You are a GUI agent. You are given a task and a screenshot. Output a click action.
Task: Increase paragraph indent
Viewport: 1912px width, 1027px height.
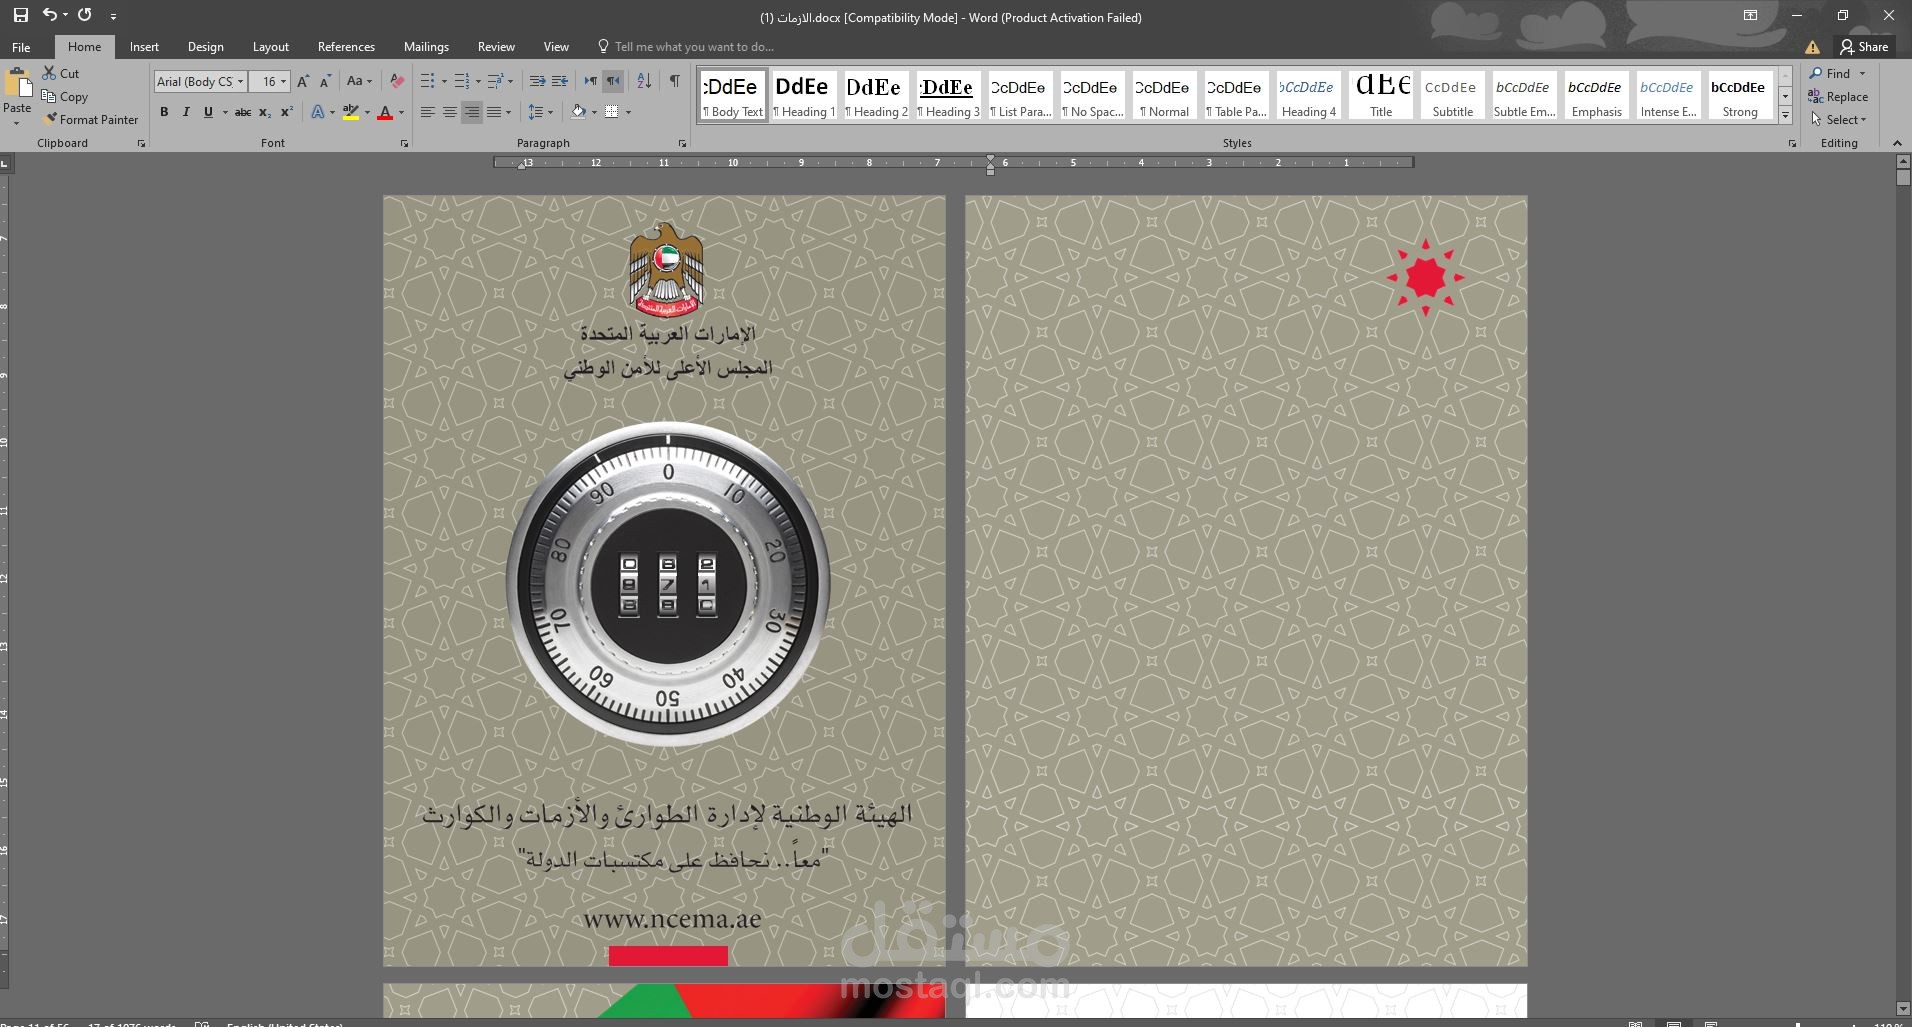click(560, 82)
